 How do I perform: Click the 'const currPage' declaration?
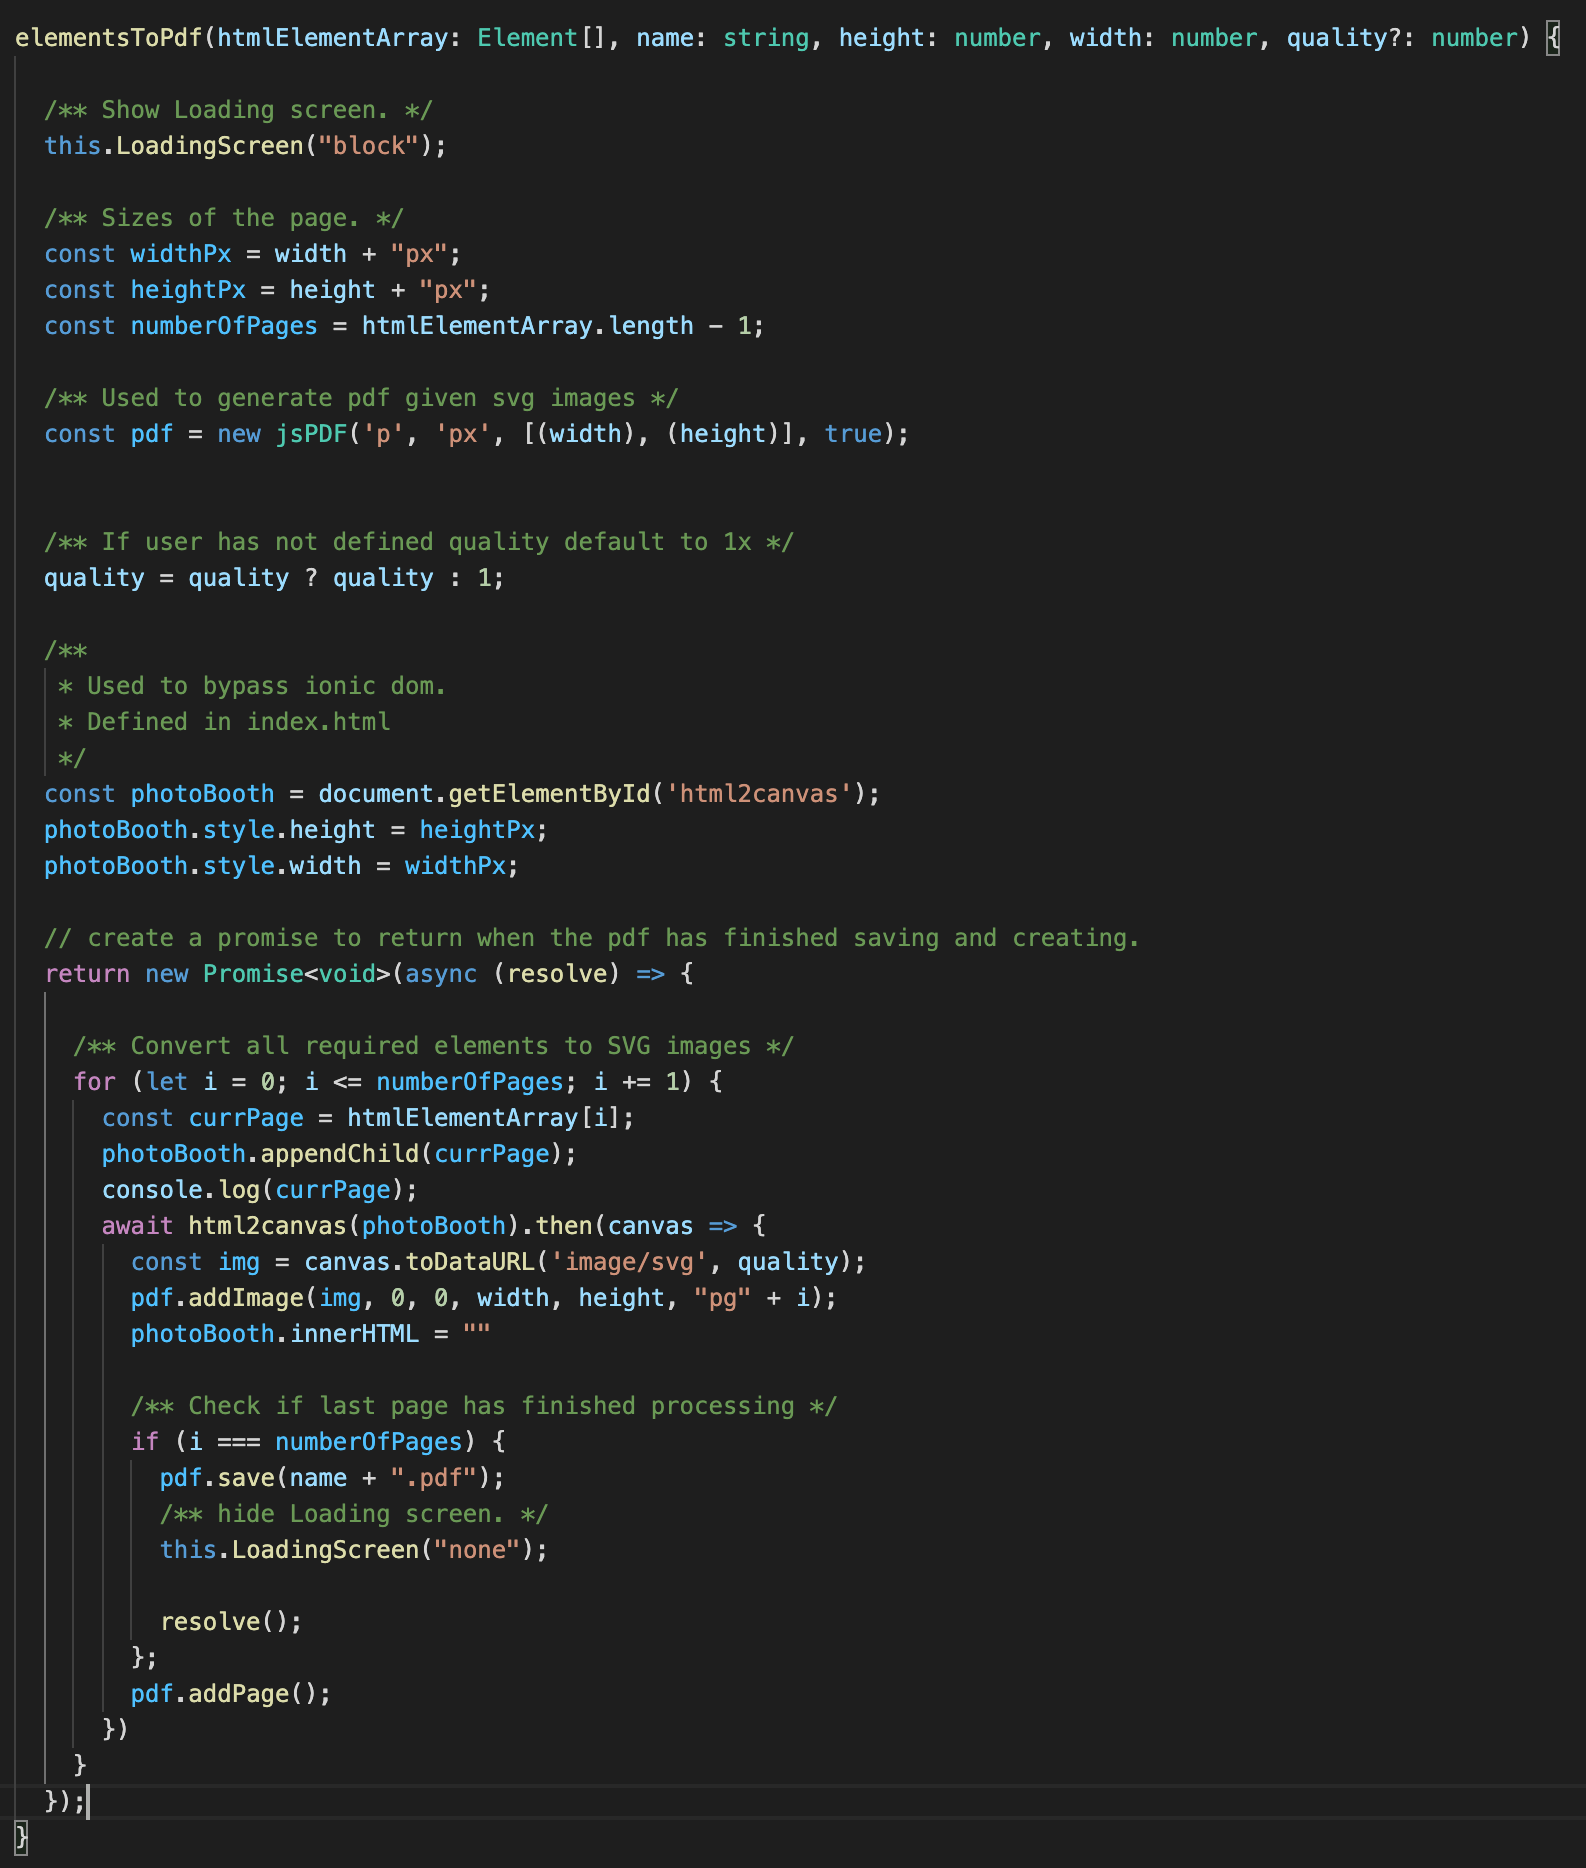[x=202, y=1118]
